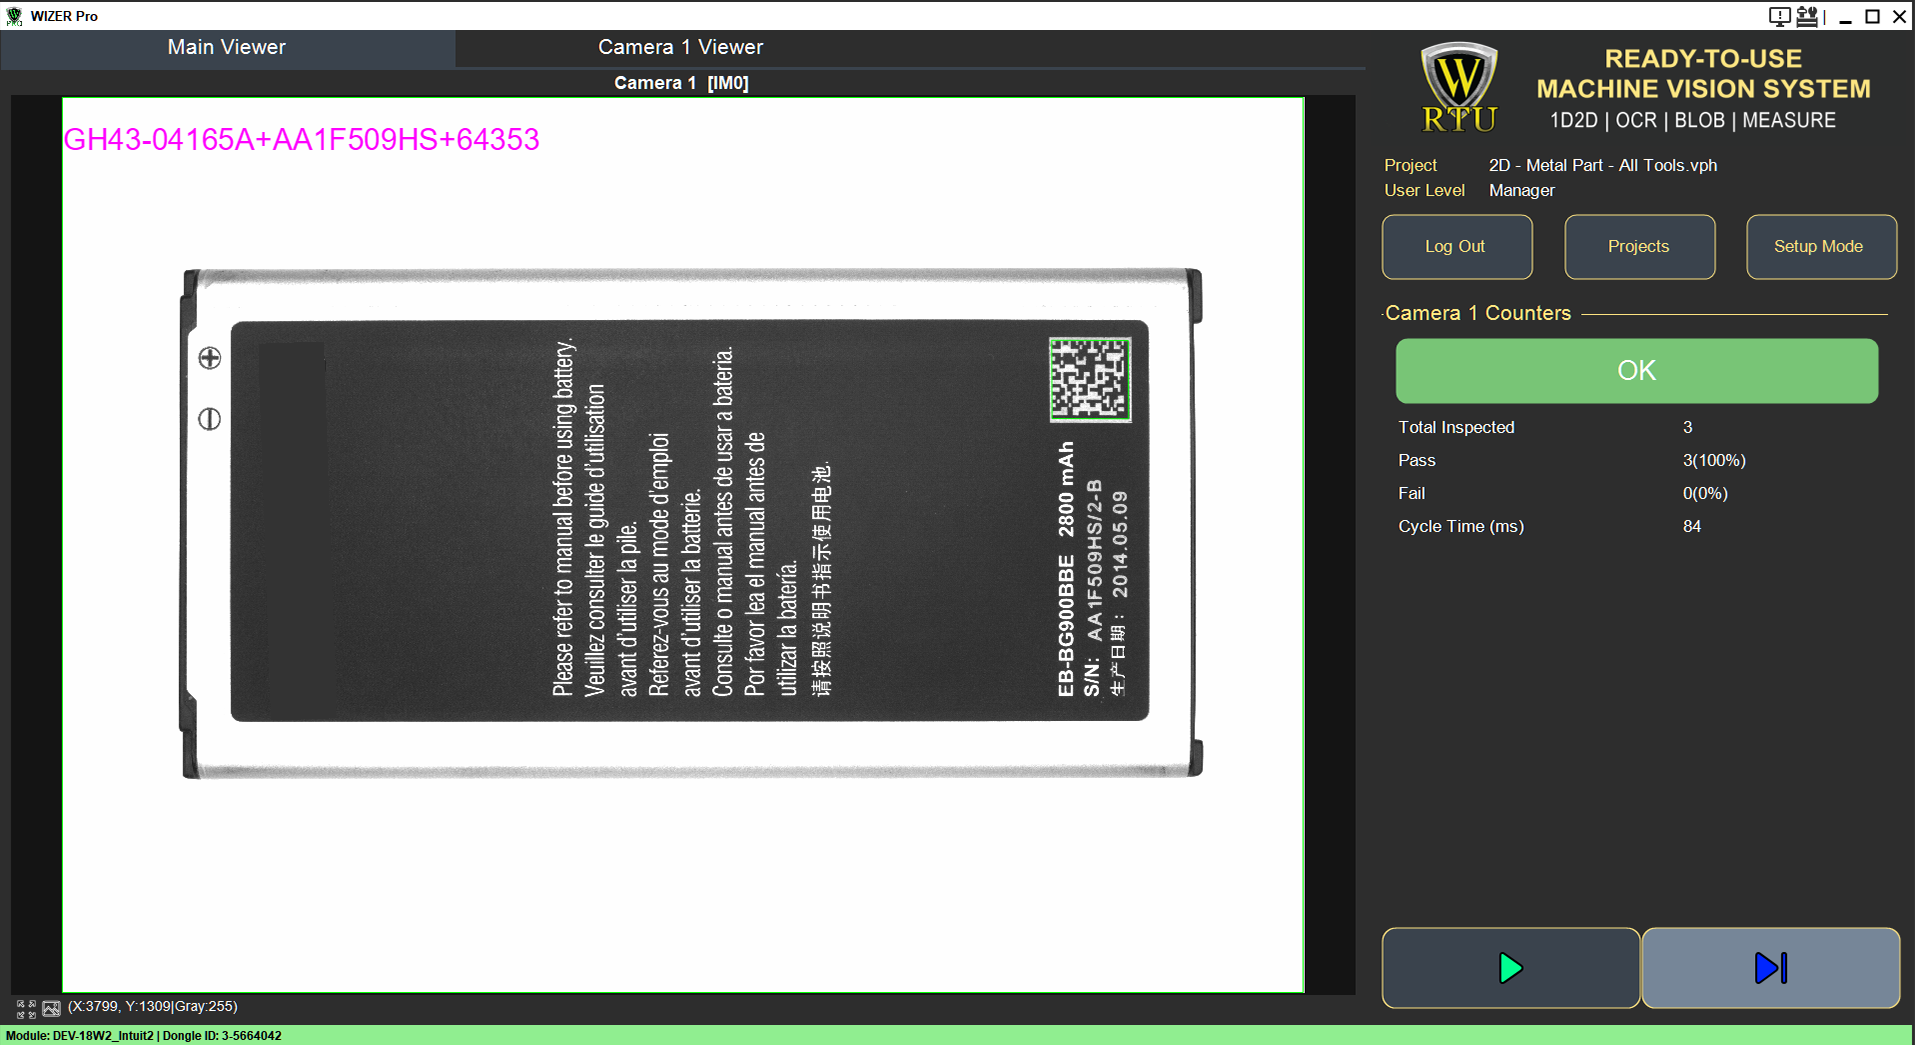Click the Pass counter label
Viewport: 1915px width, 1045px height.
[1417, 461]
